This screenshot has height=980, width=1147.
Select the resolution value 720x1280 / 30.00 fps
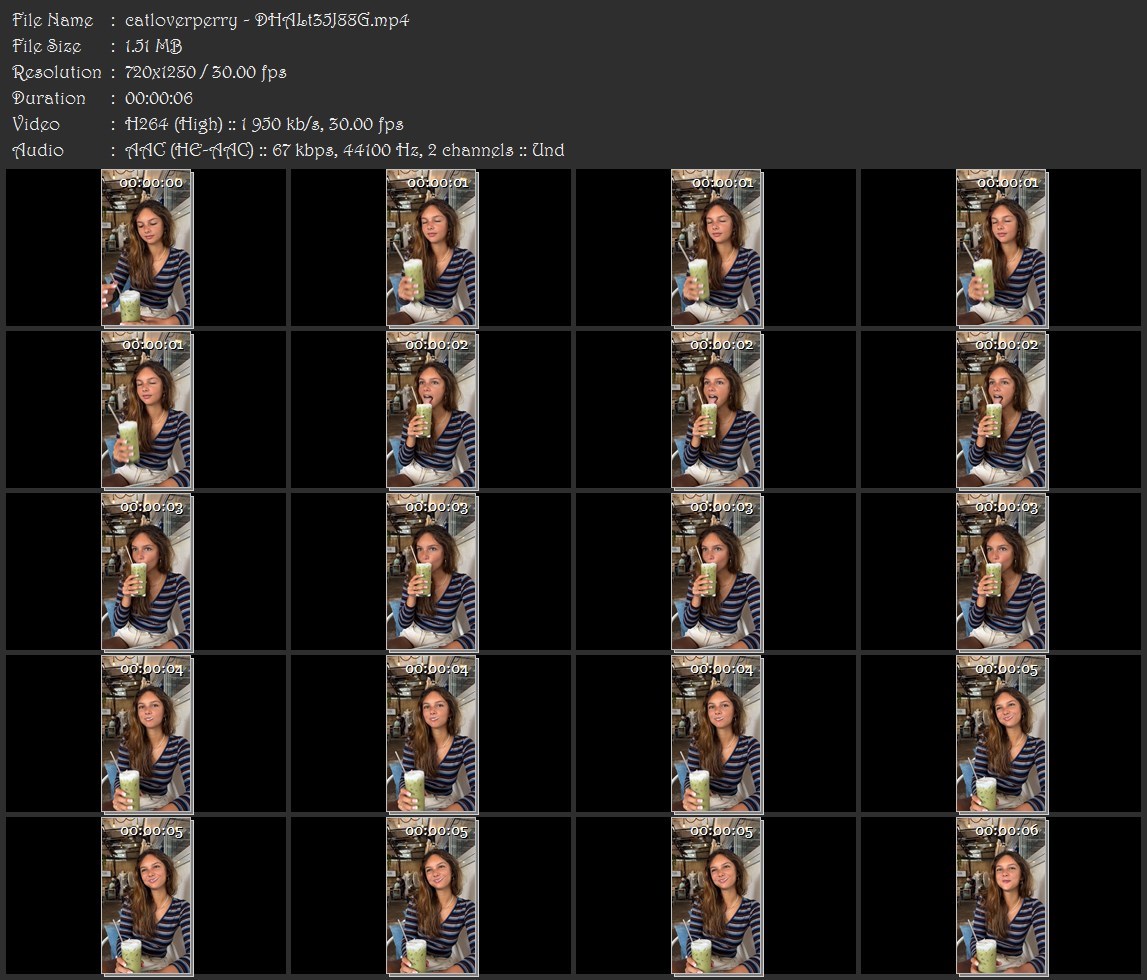click(x=206, y=72)
